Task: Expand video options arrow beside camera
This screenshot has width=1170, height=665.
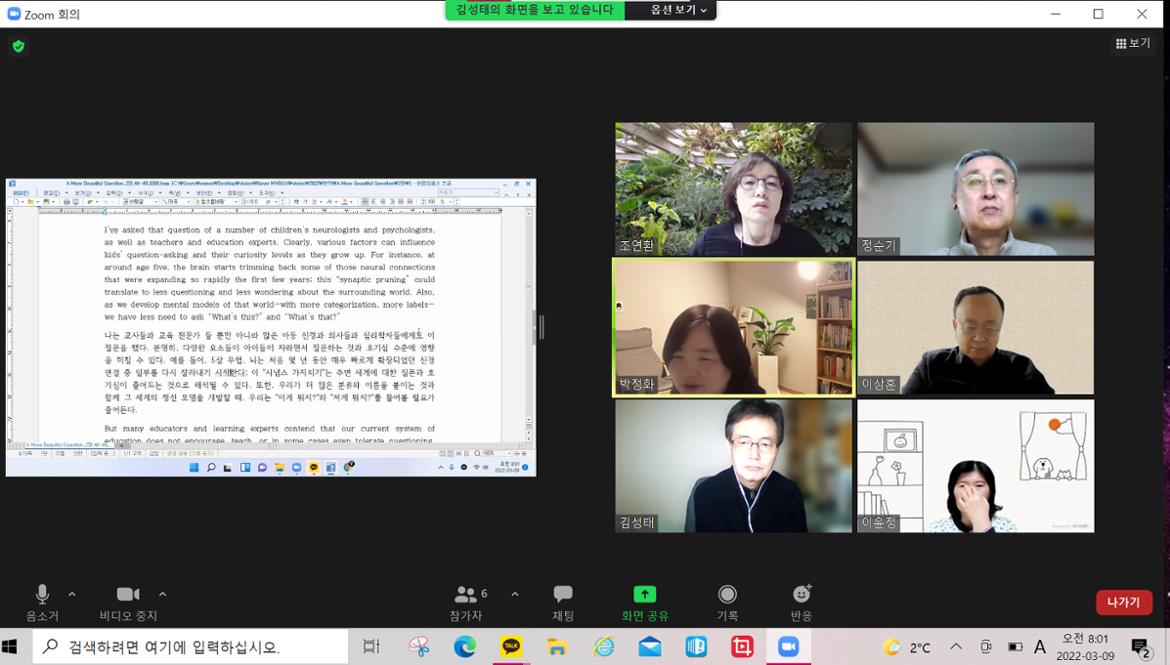Action: click(162, 594)
